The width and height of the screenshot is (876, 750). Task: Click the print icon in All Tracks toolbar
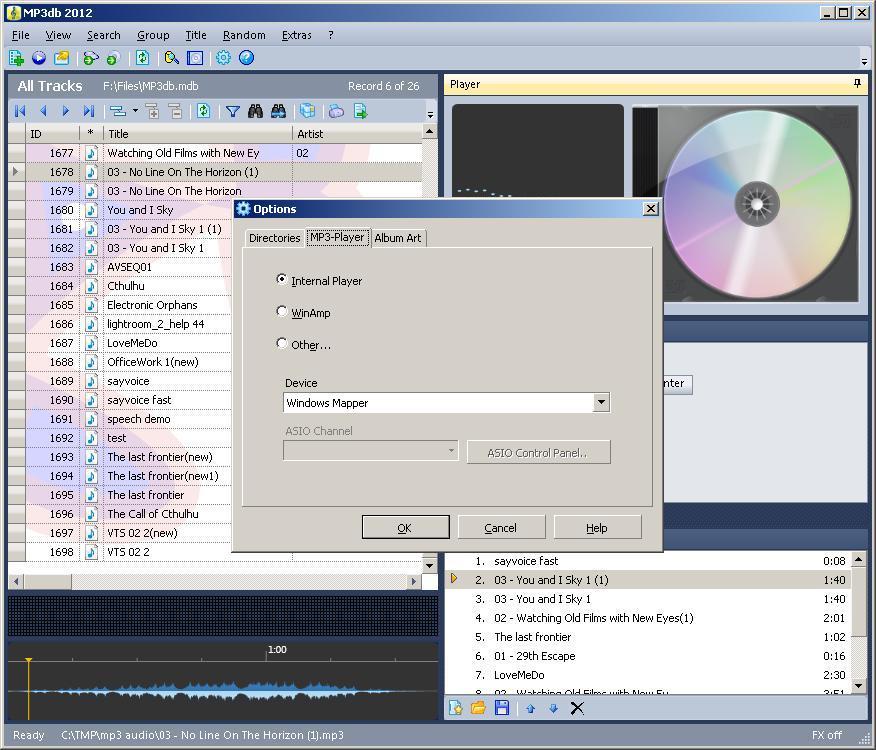pyautogui.click(x=336, y=112)
